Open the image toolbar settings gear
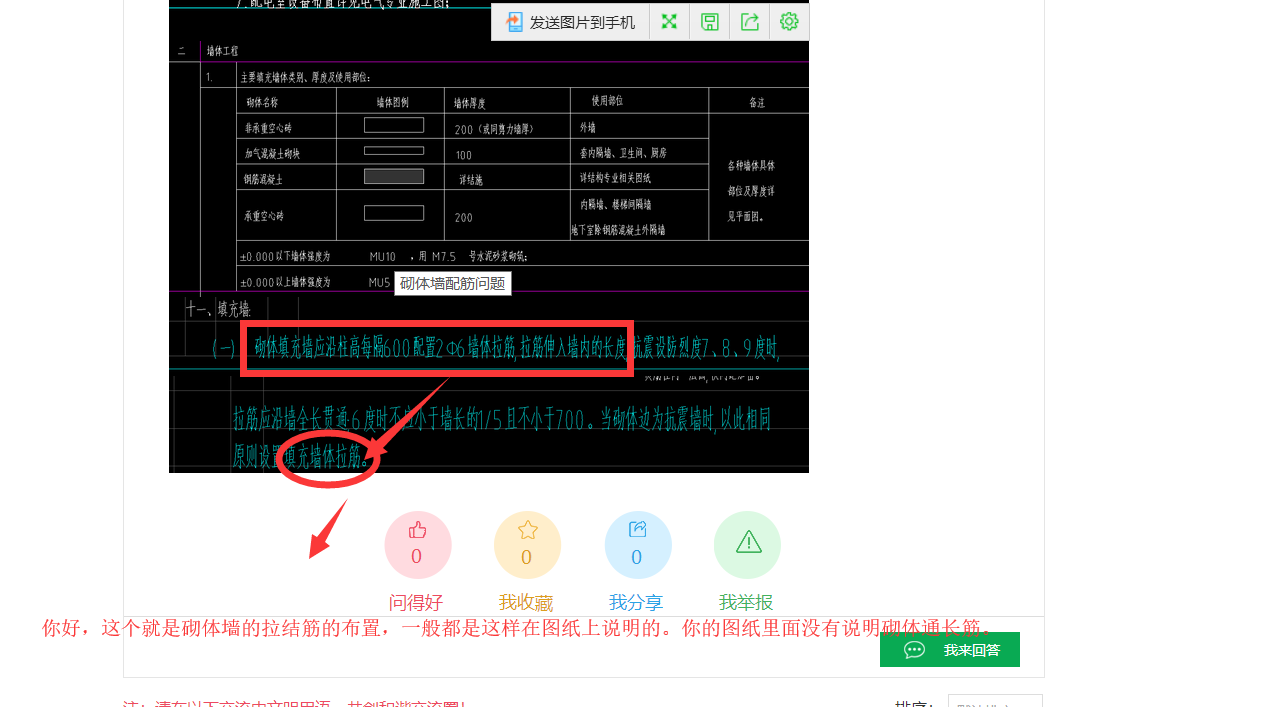This screenshot has height=707, width=1271. [789, 22]
